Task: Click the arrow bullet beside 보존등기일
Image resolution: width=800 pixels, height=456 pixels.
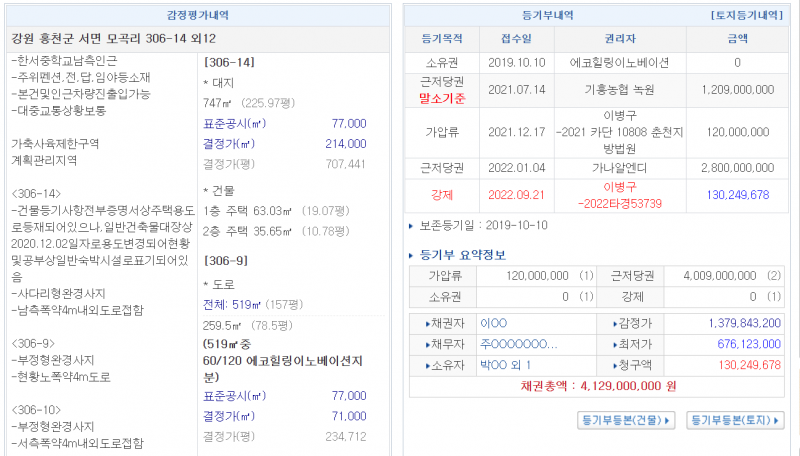Action: (x=413, y=226)
